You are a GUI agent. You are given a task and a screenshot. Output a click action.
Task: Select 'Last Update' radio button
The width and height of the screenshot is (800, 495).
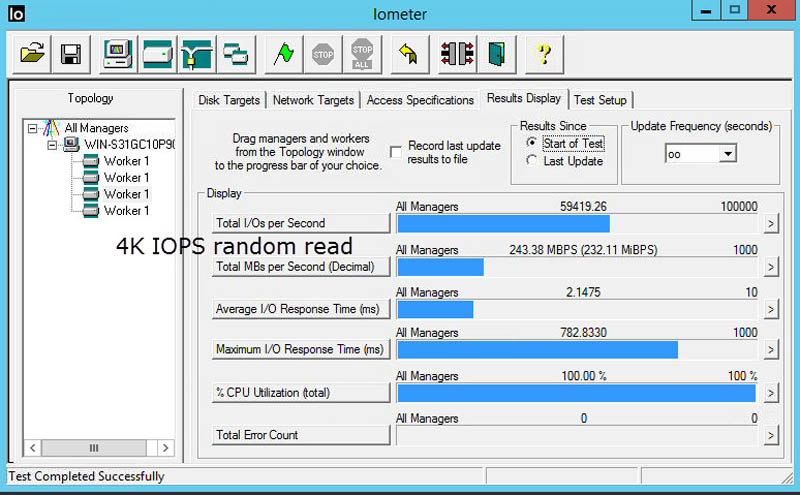click(x=531, y=160)
